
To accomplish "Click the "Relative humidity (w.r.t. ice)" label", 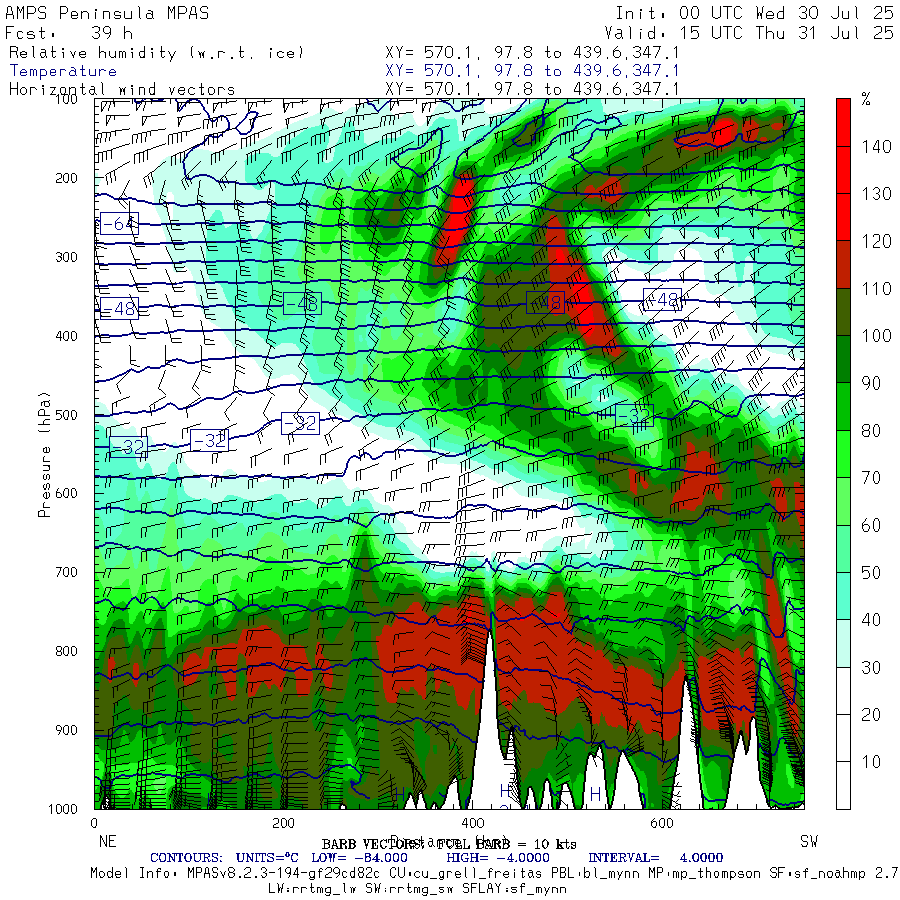I will click(x=156, y=53).
